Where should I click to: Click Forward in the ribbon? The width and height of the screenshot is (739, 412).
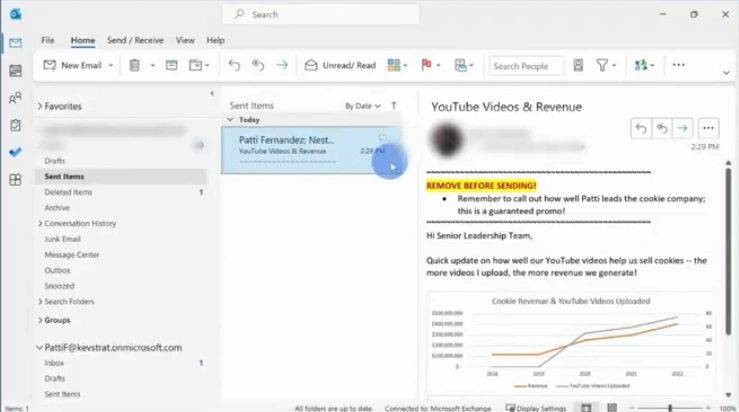[x=282, y=65]
